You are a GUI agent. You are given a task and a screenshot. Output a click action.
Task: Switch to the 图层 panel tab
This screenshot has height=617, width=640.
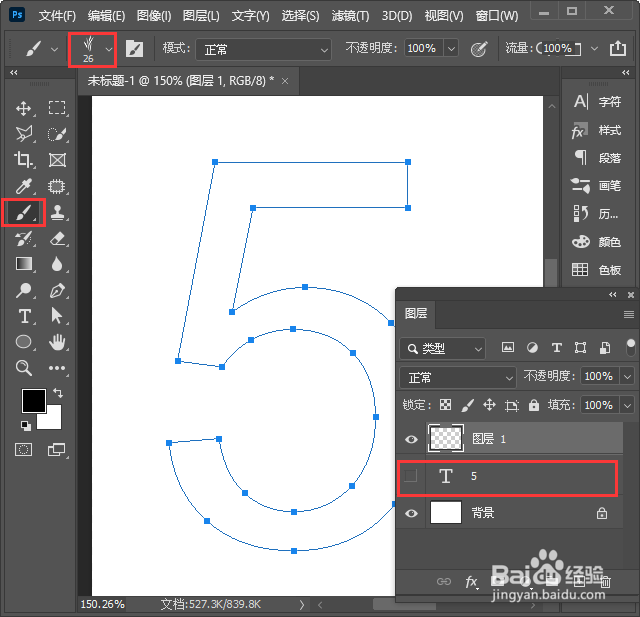coord(416,313)
